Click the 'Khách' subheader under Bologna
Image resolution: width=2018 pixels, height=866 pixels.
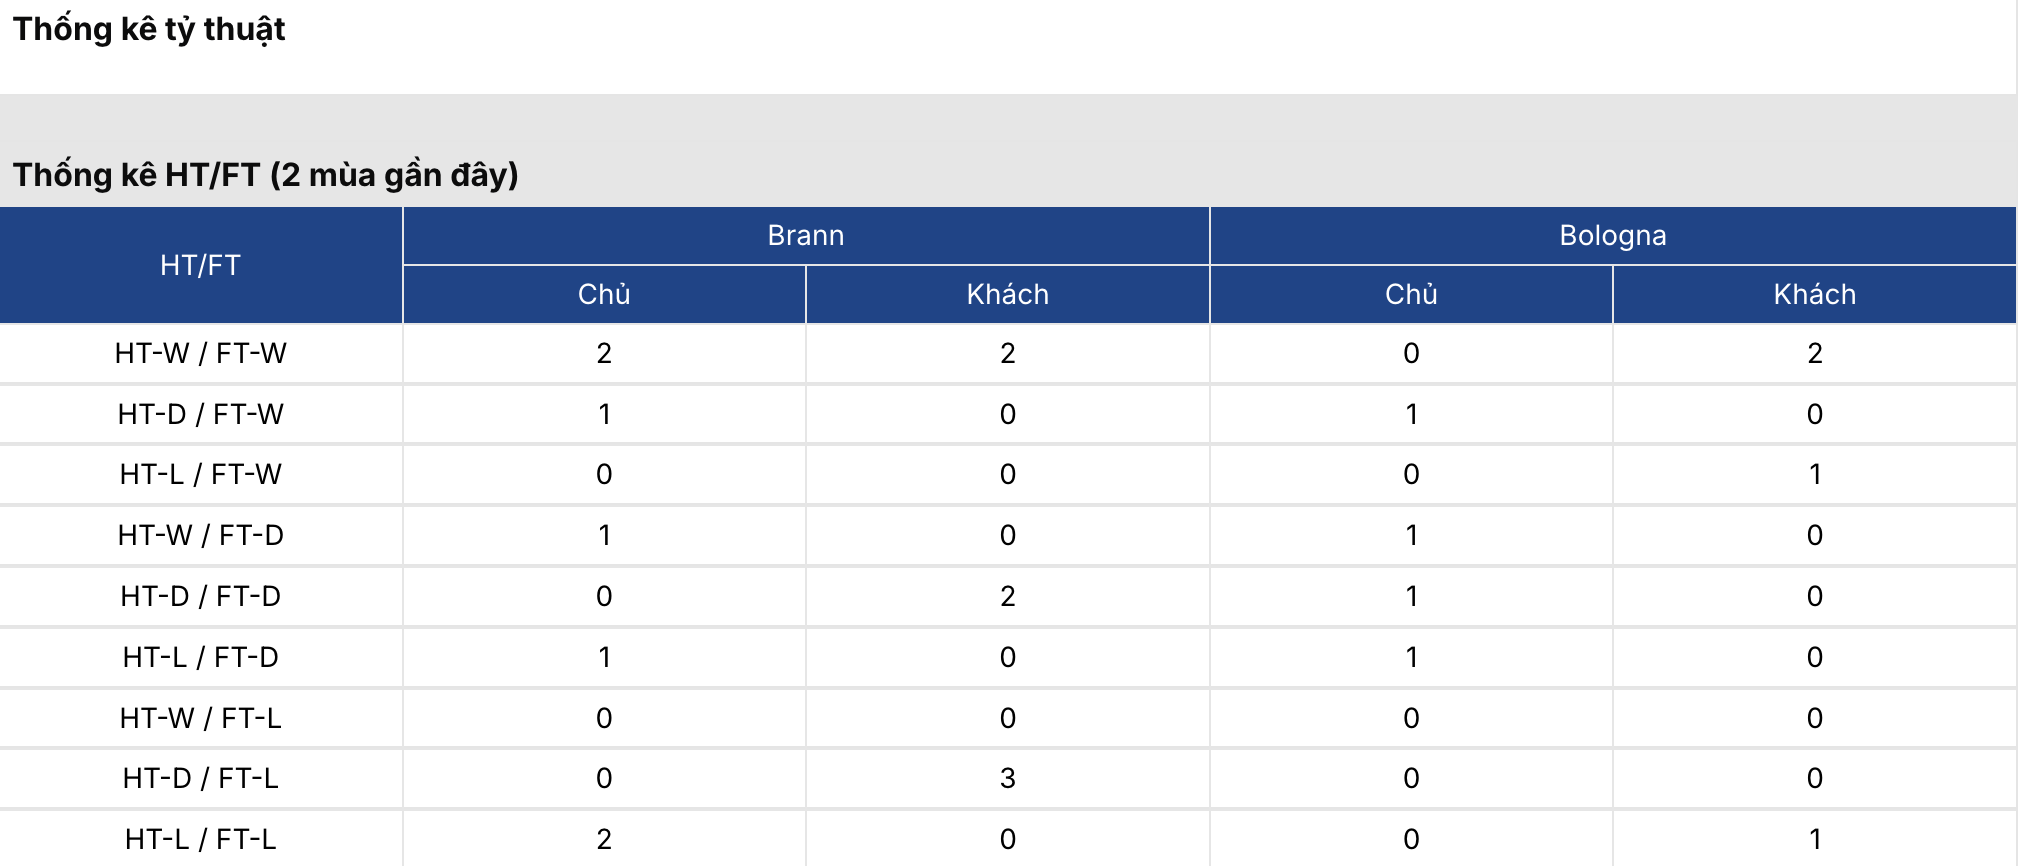(1814, 294)
